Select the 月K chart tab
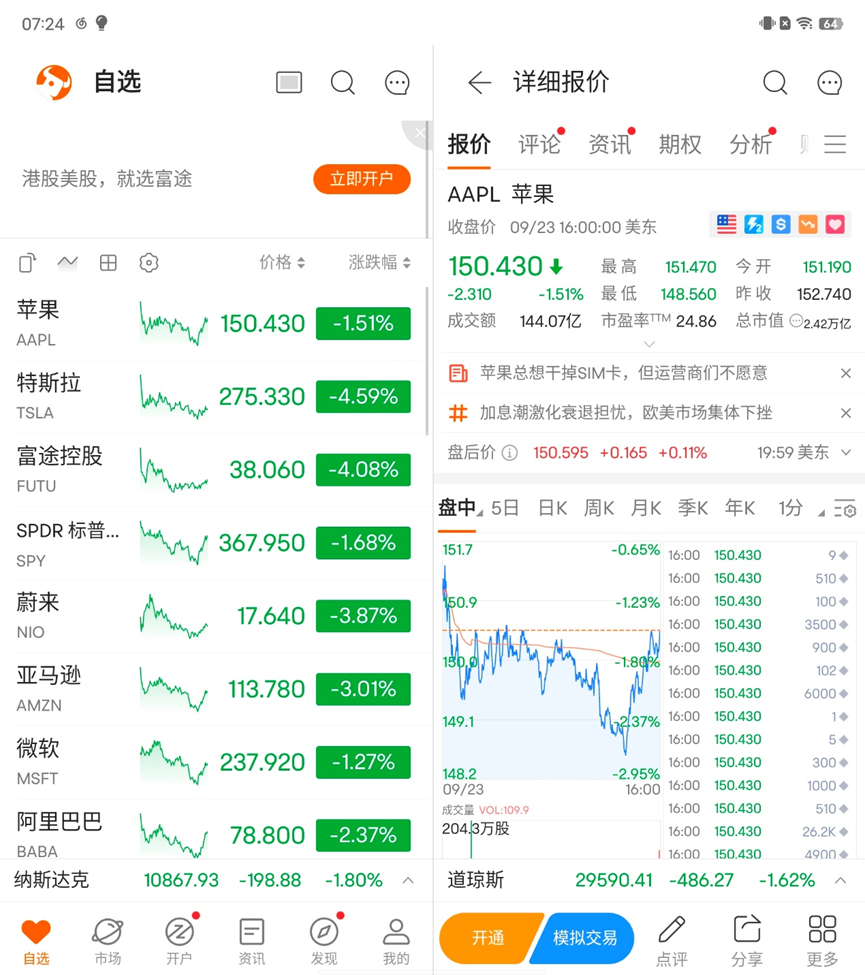Viewport: 865px width, 975px height. 645,508
